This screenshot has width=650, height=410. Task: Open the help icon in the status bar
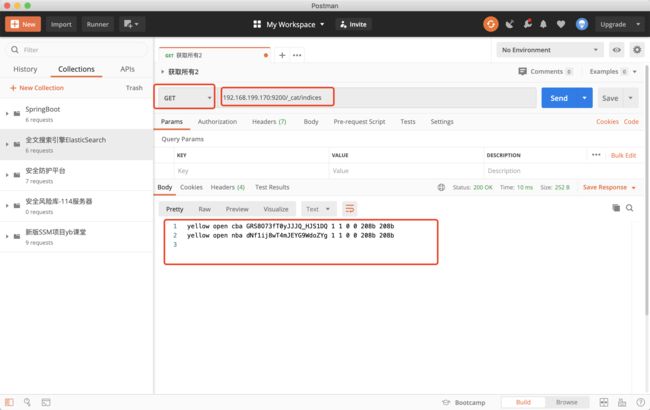(640, 402)
